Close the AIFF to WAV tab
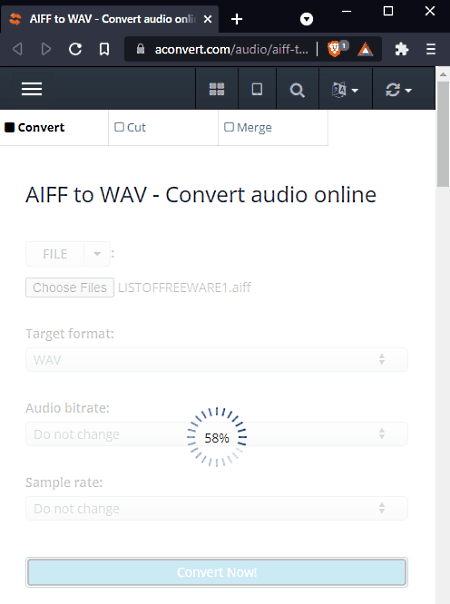The image size is (450, 604). point(208,19)
